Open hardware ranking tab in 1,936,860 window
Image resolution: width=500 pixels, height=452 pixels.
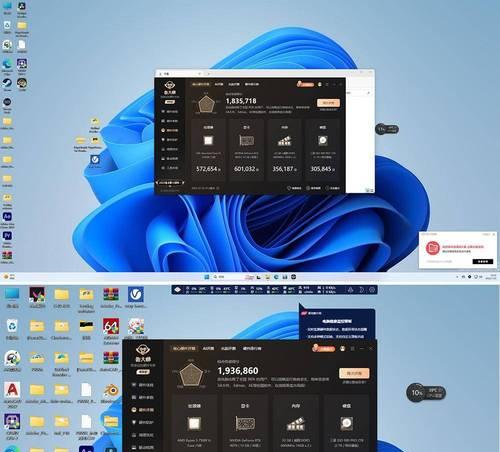pos(252,348)
